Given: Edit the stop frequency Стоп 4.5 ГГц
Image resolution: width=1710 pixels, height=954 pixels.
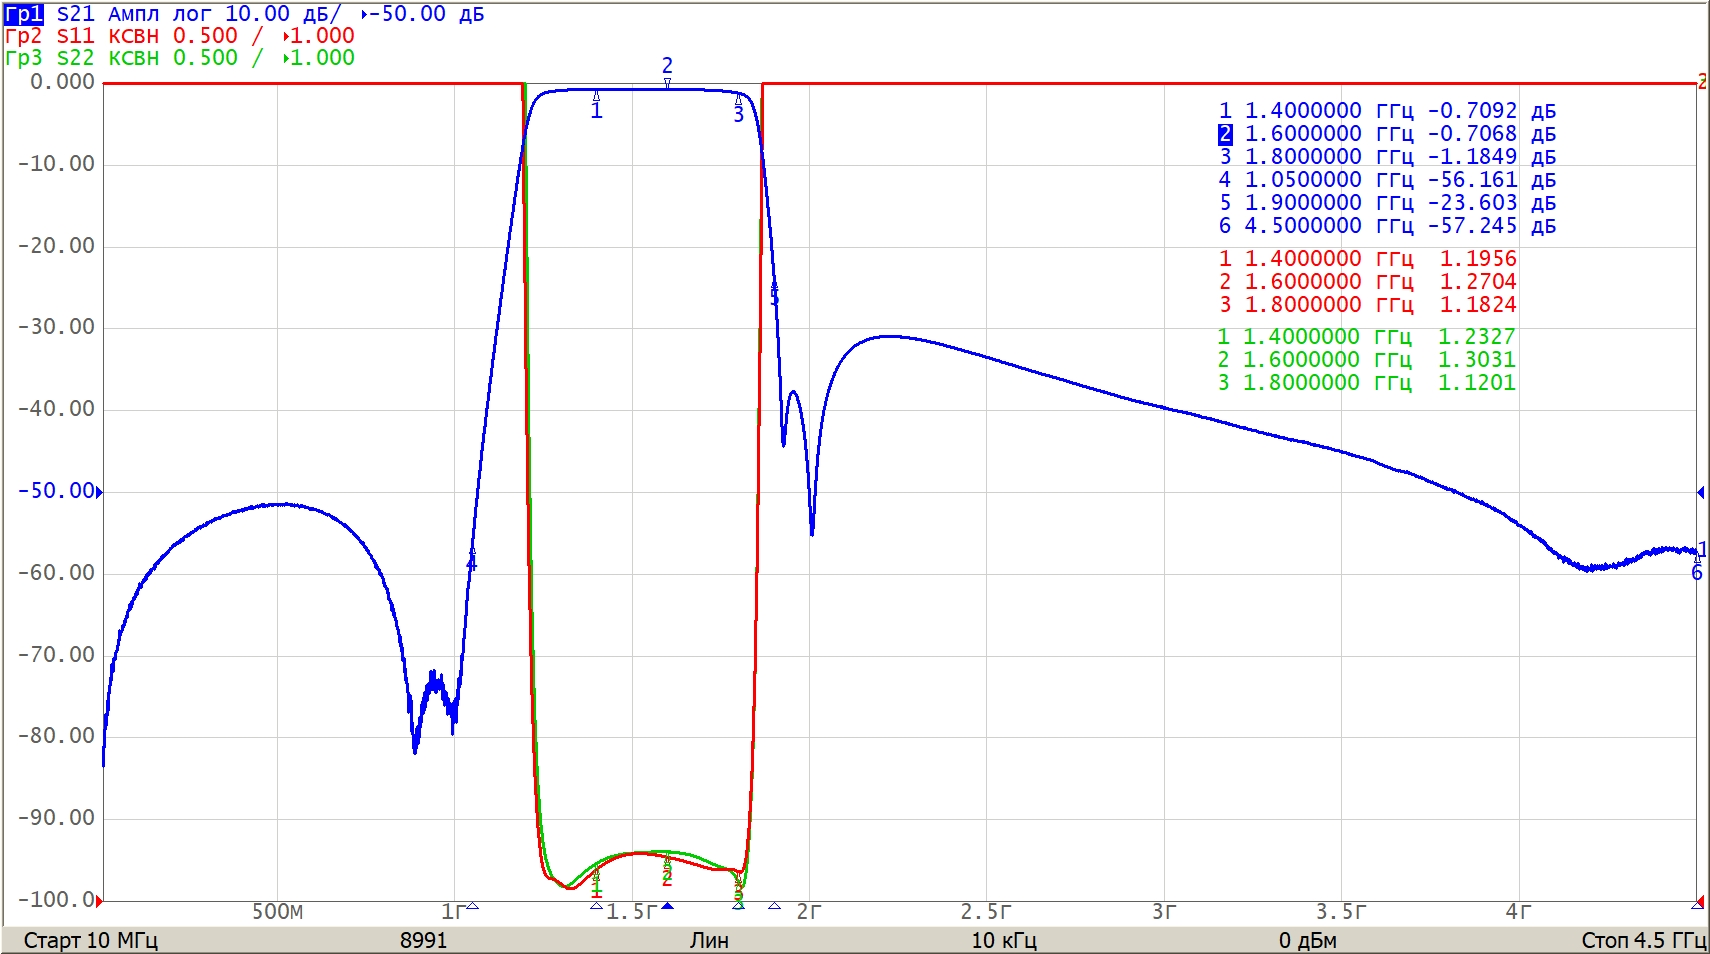Looking at the screenshot, I should point(1643,940).
